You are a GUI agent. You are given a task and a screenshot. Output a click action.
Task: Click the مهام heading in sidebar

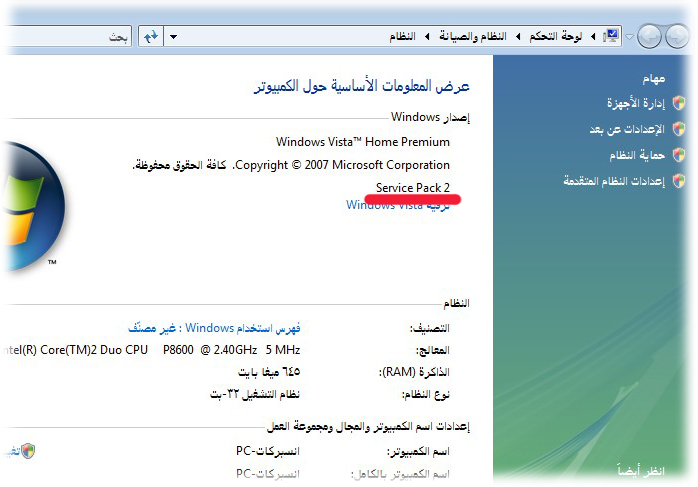pos(653,79)
